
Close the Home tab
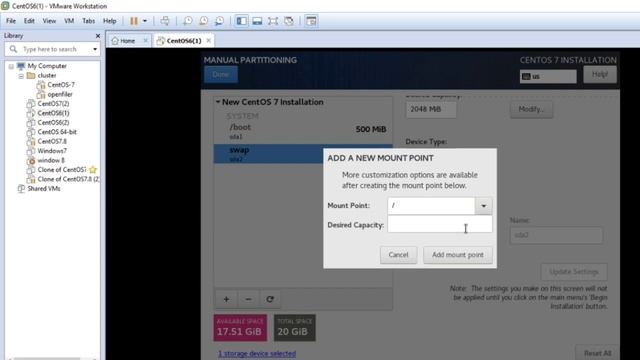click(x=145, y=40)
